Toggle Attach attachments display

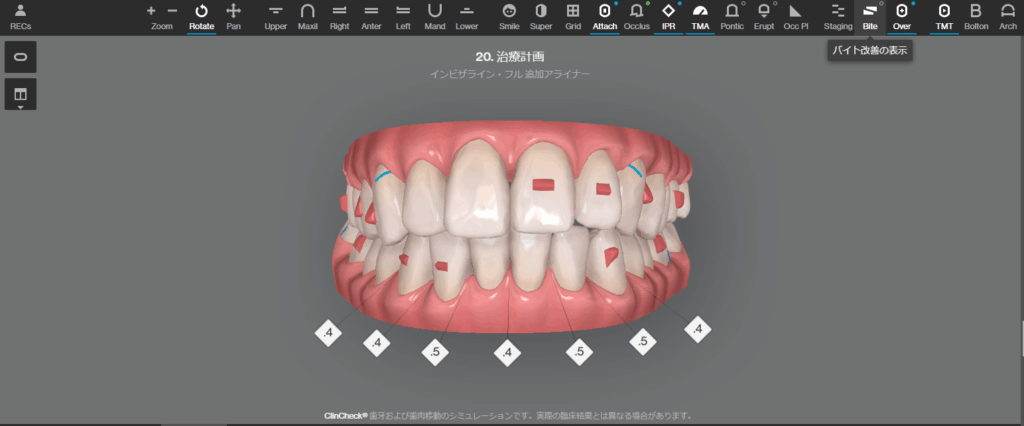tap(605, 17)
